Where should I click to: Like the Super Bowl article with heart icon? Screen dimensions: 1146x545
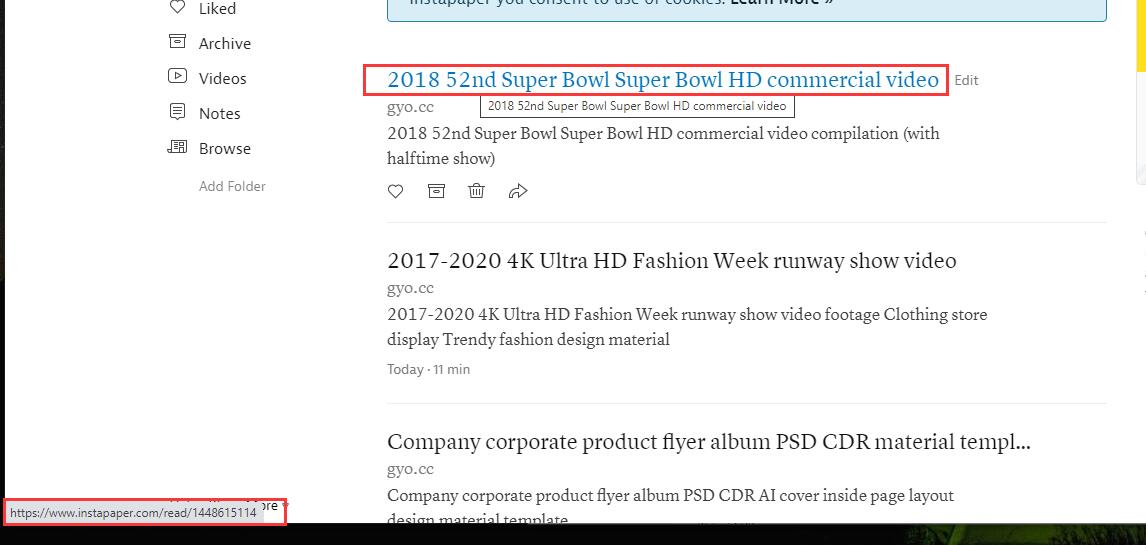395,191
